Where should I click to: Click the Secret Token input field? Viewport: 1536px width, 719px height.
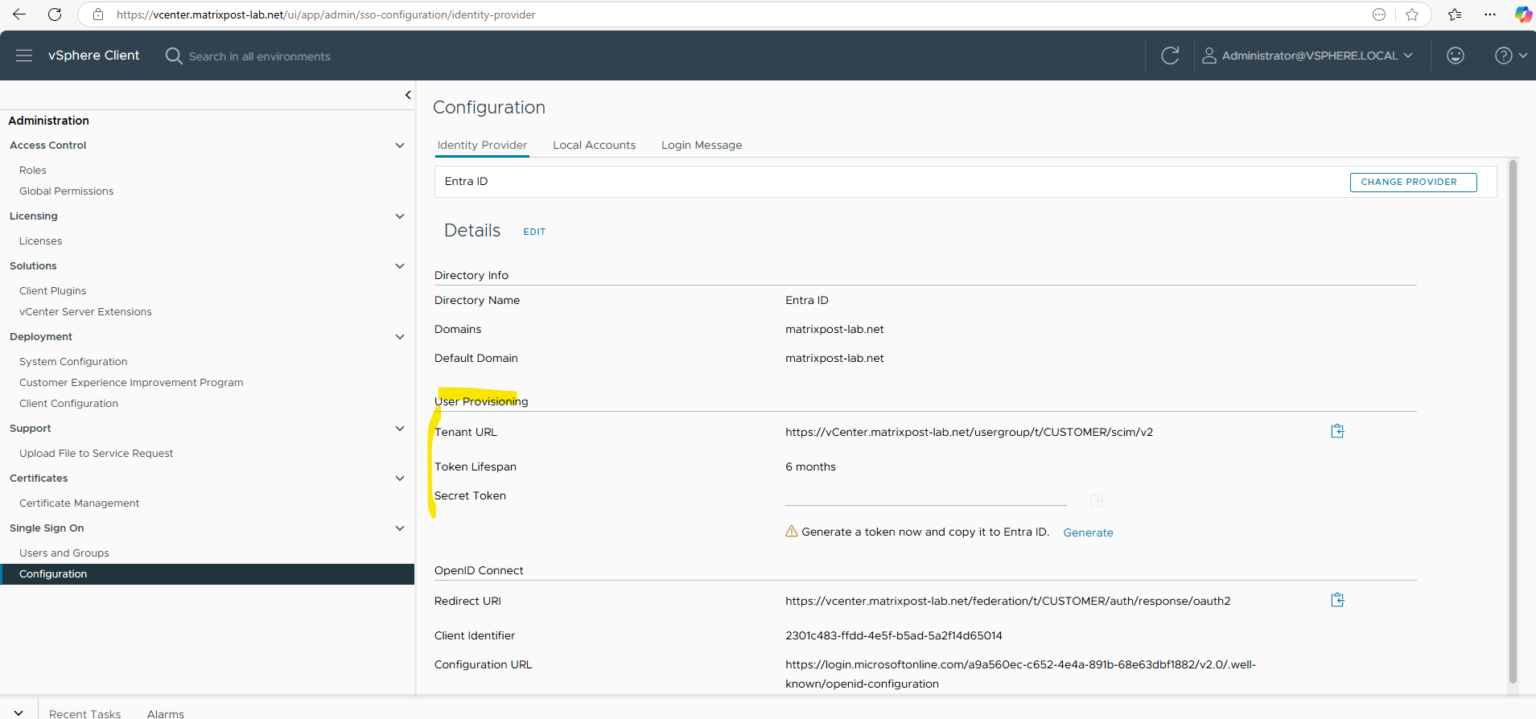pyautogui.click(x=925, y=495)
